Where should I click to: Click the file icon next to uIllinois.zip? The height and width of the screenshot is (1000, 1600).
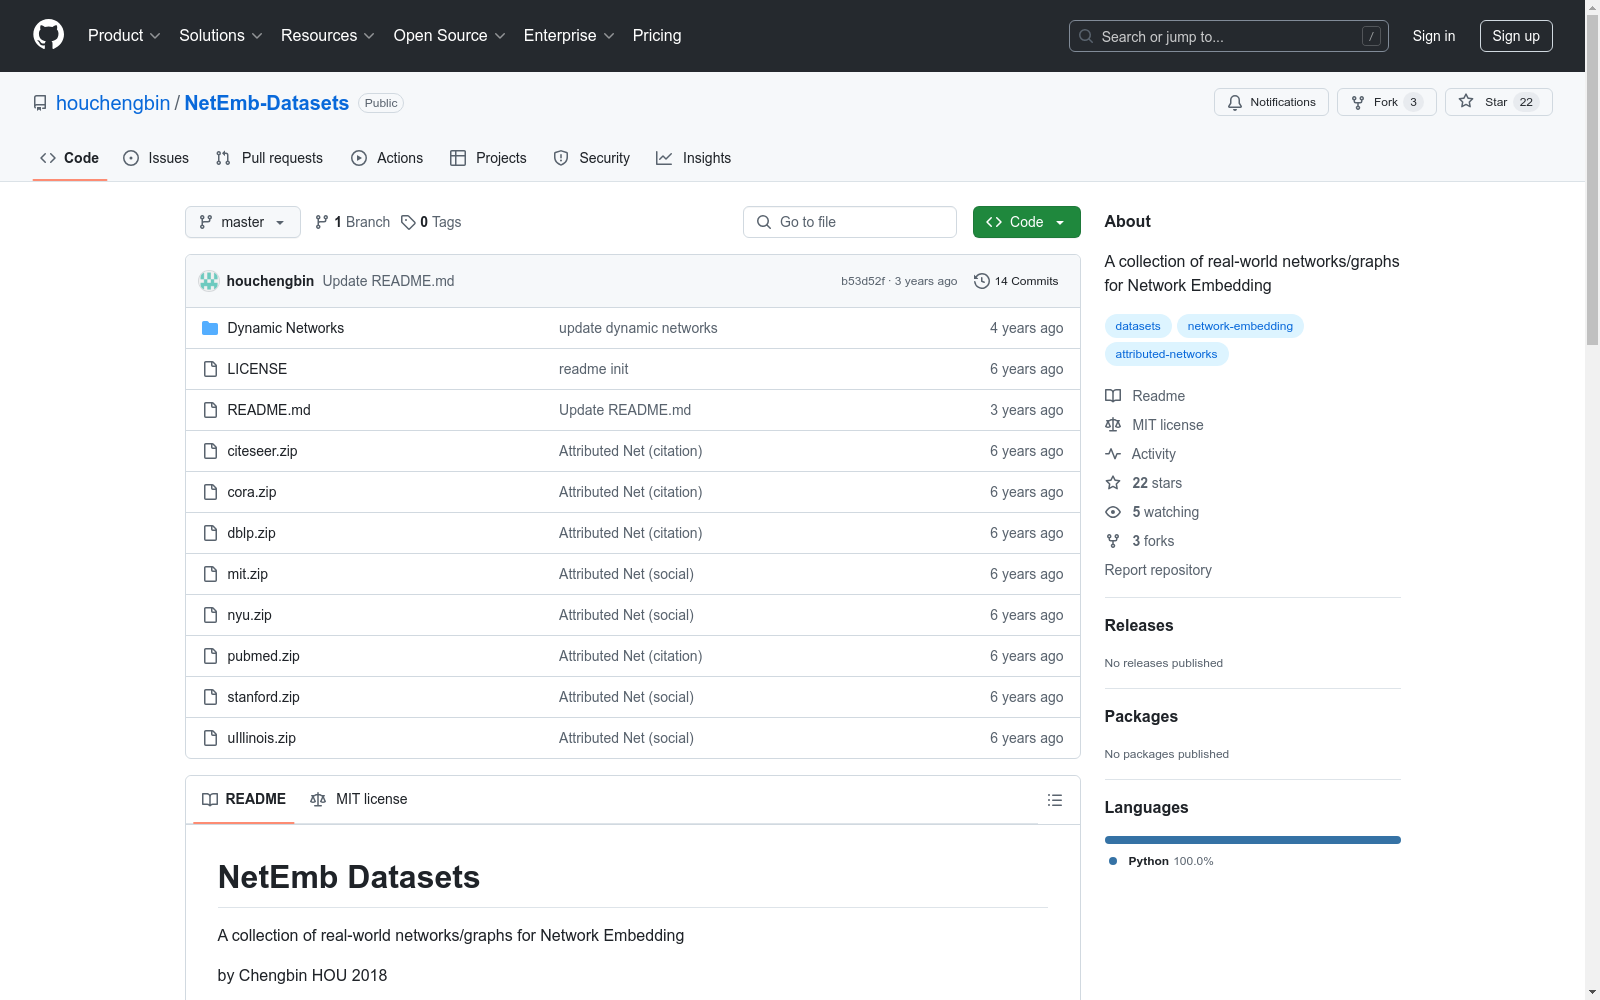(210, 738)
